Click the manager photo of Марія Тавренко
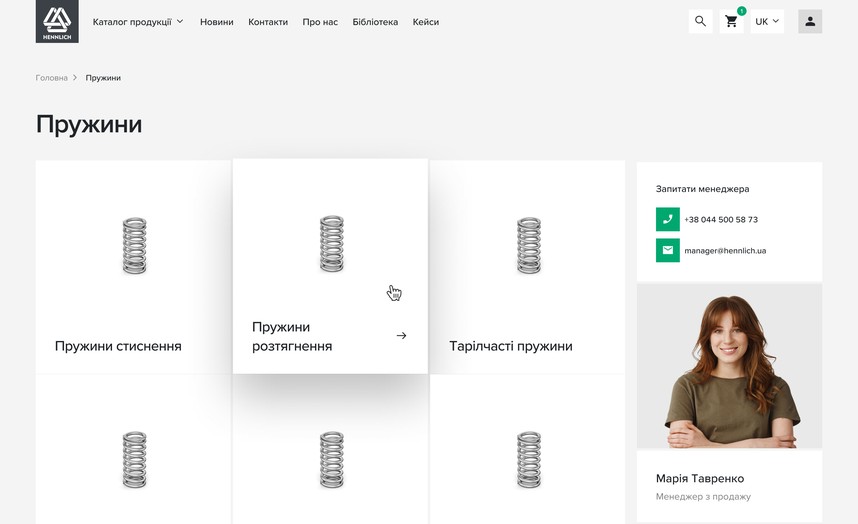This screenshot has width=858, height=524. [x=729, y=366]
